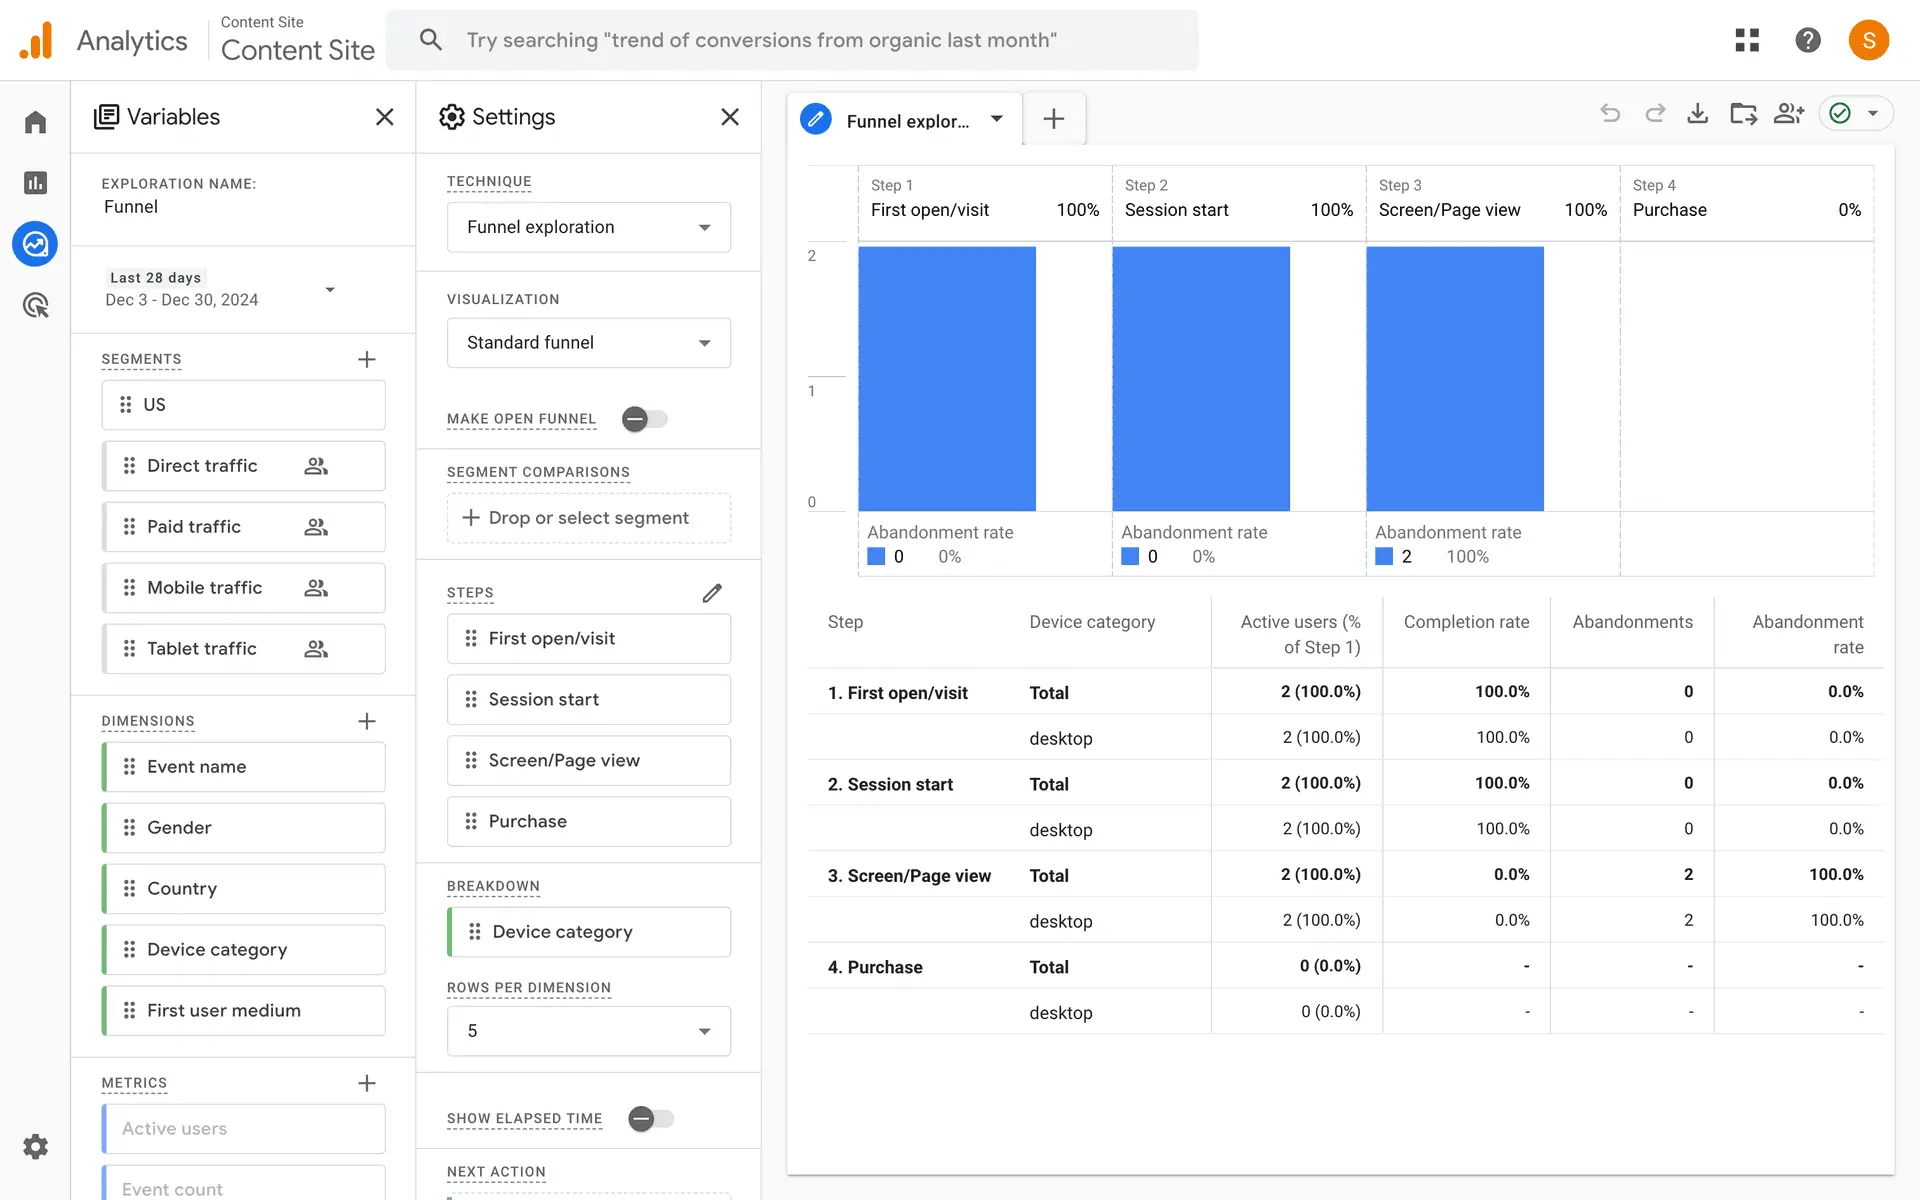Image resolution: width=1920 pixels, height=1200 pixels.
Task: Select the Funnel exploration tab
Action: (x=905, y=120)
